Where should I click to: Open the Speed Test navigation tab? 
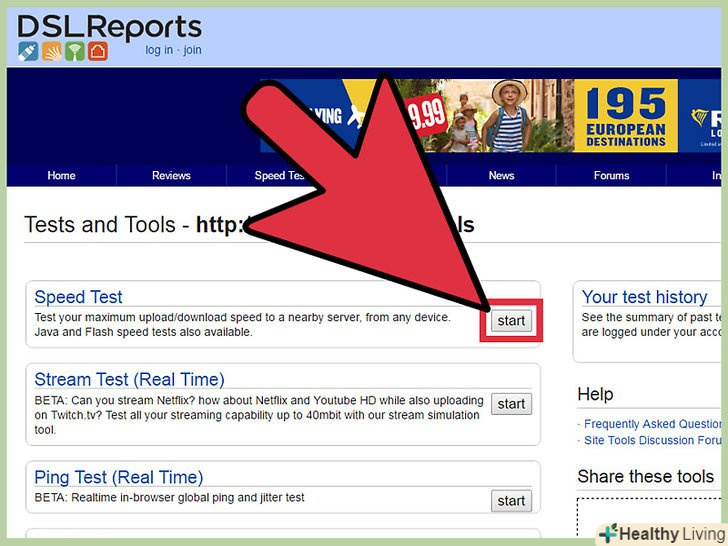pyautogui.click(x=279, y=176)
